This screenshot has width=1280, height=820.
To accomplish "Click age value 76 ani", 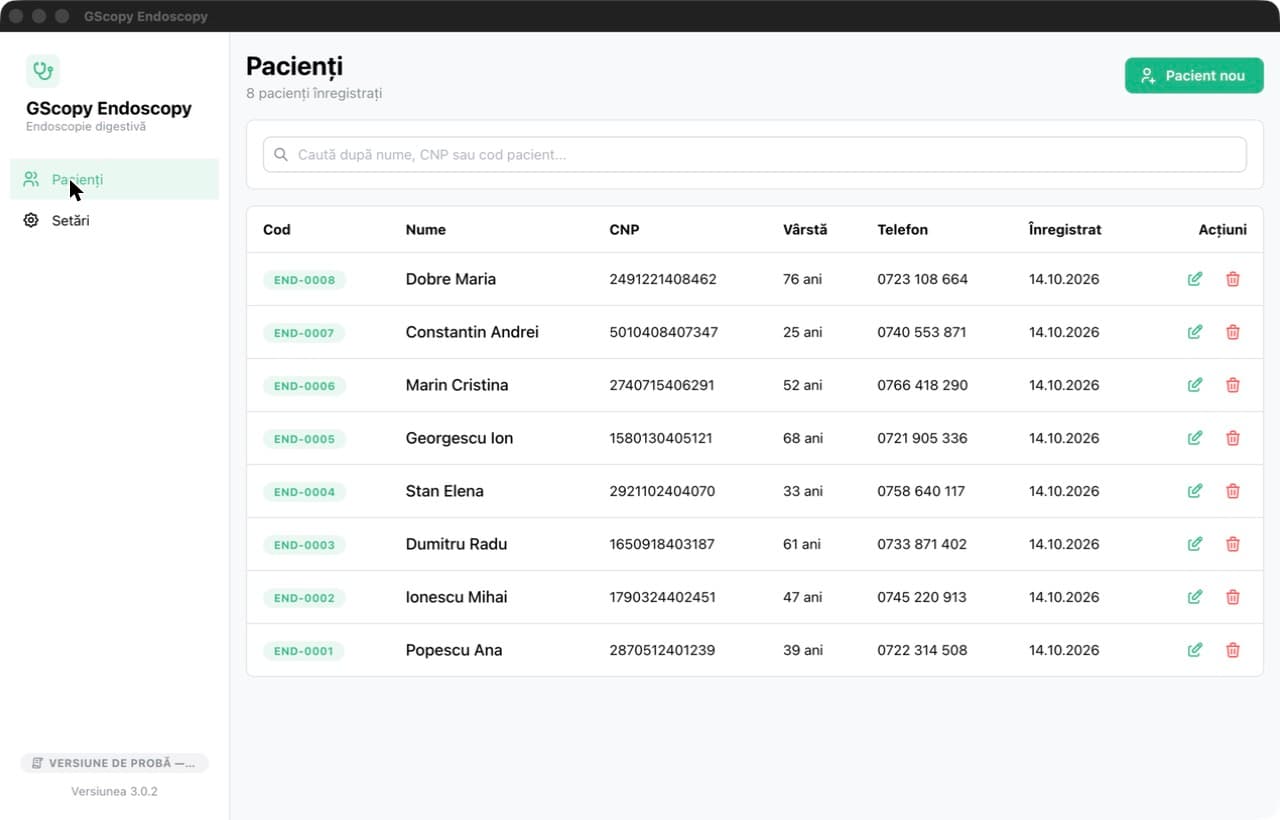I will coord(802,279).
